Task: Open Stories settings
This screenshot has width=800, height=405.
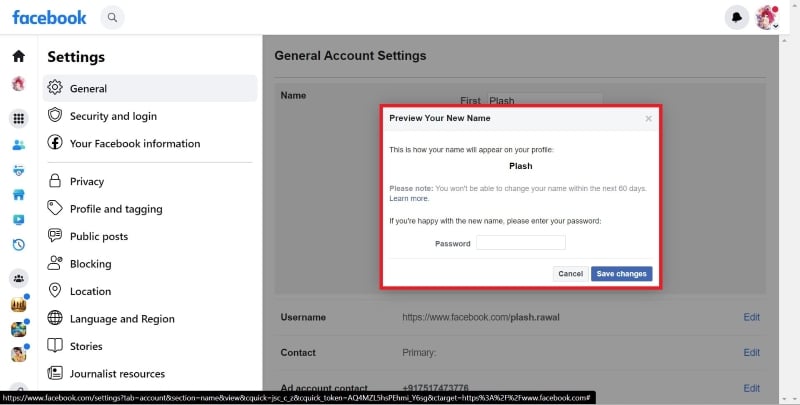Action: point(150,346)
